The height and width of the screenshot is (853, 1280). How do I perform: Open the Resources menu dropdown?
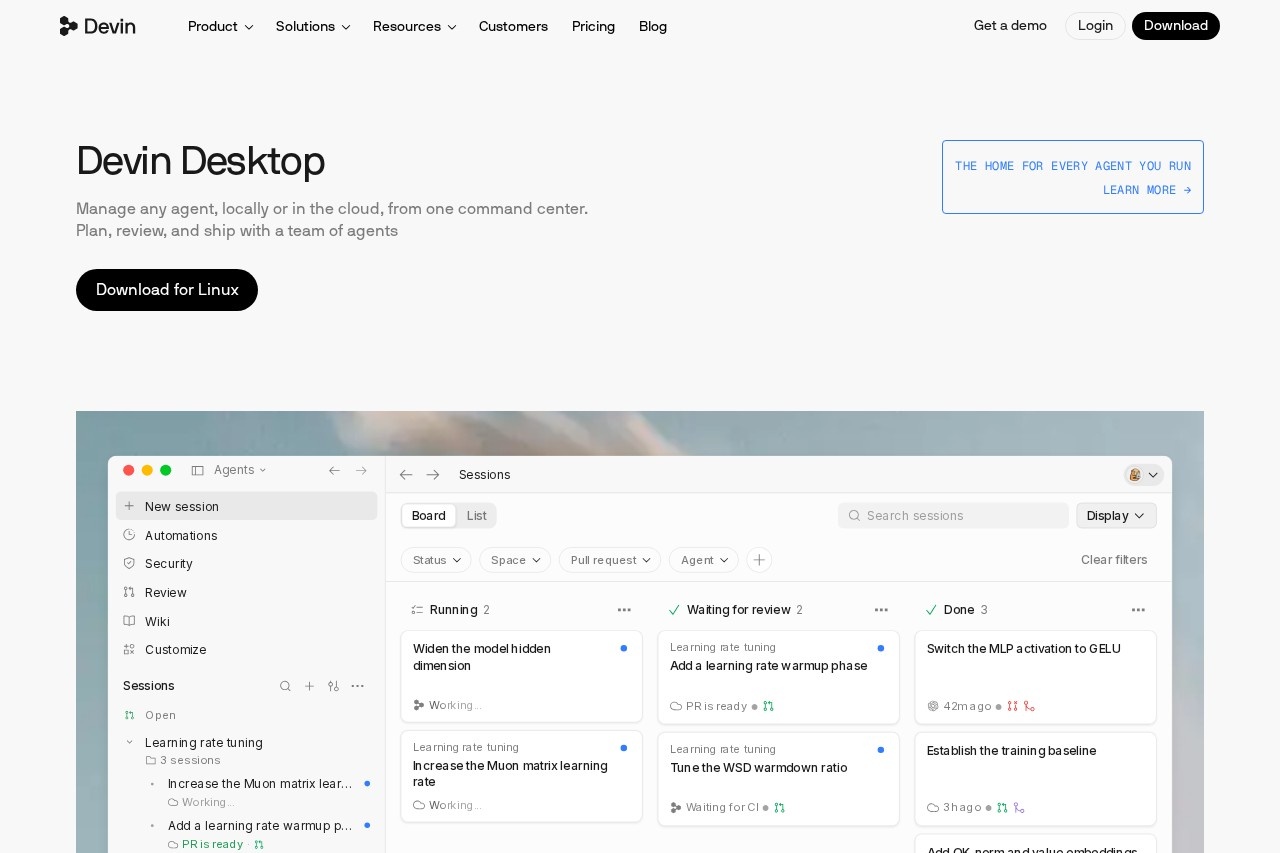coord(415,26)
